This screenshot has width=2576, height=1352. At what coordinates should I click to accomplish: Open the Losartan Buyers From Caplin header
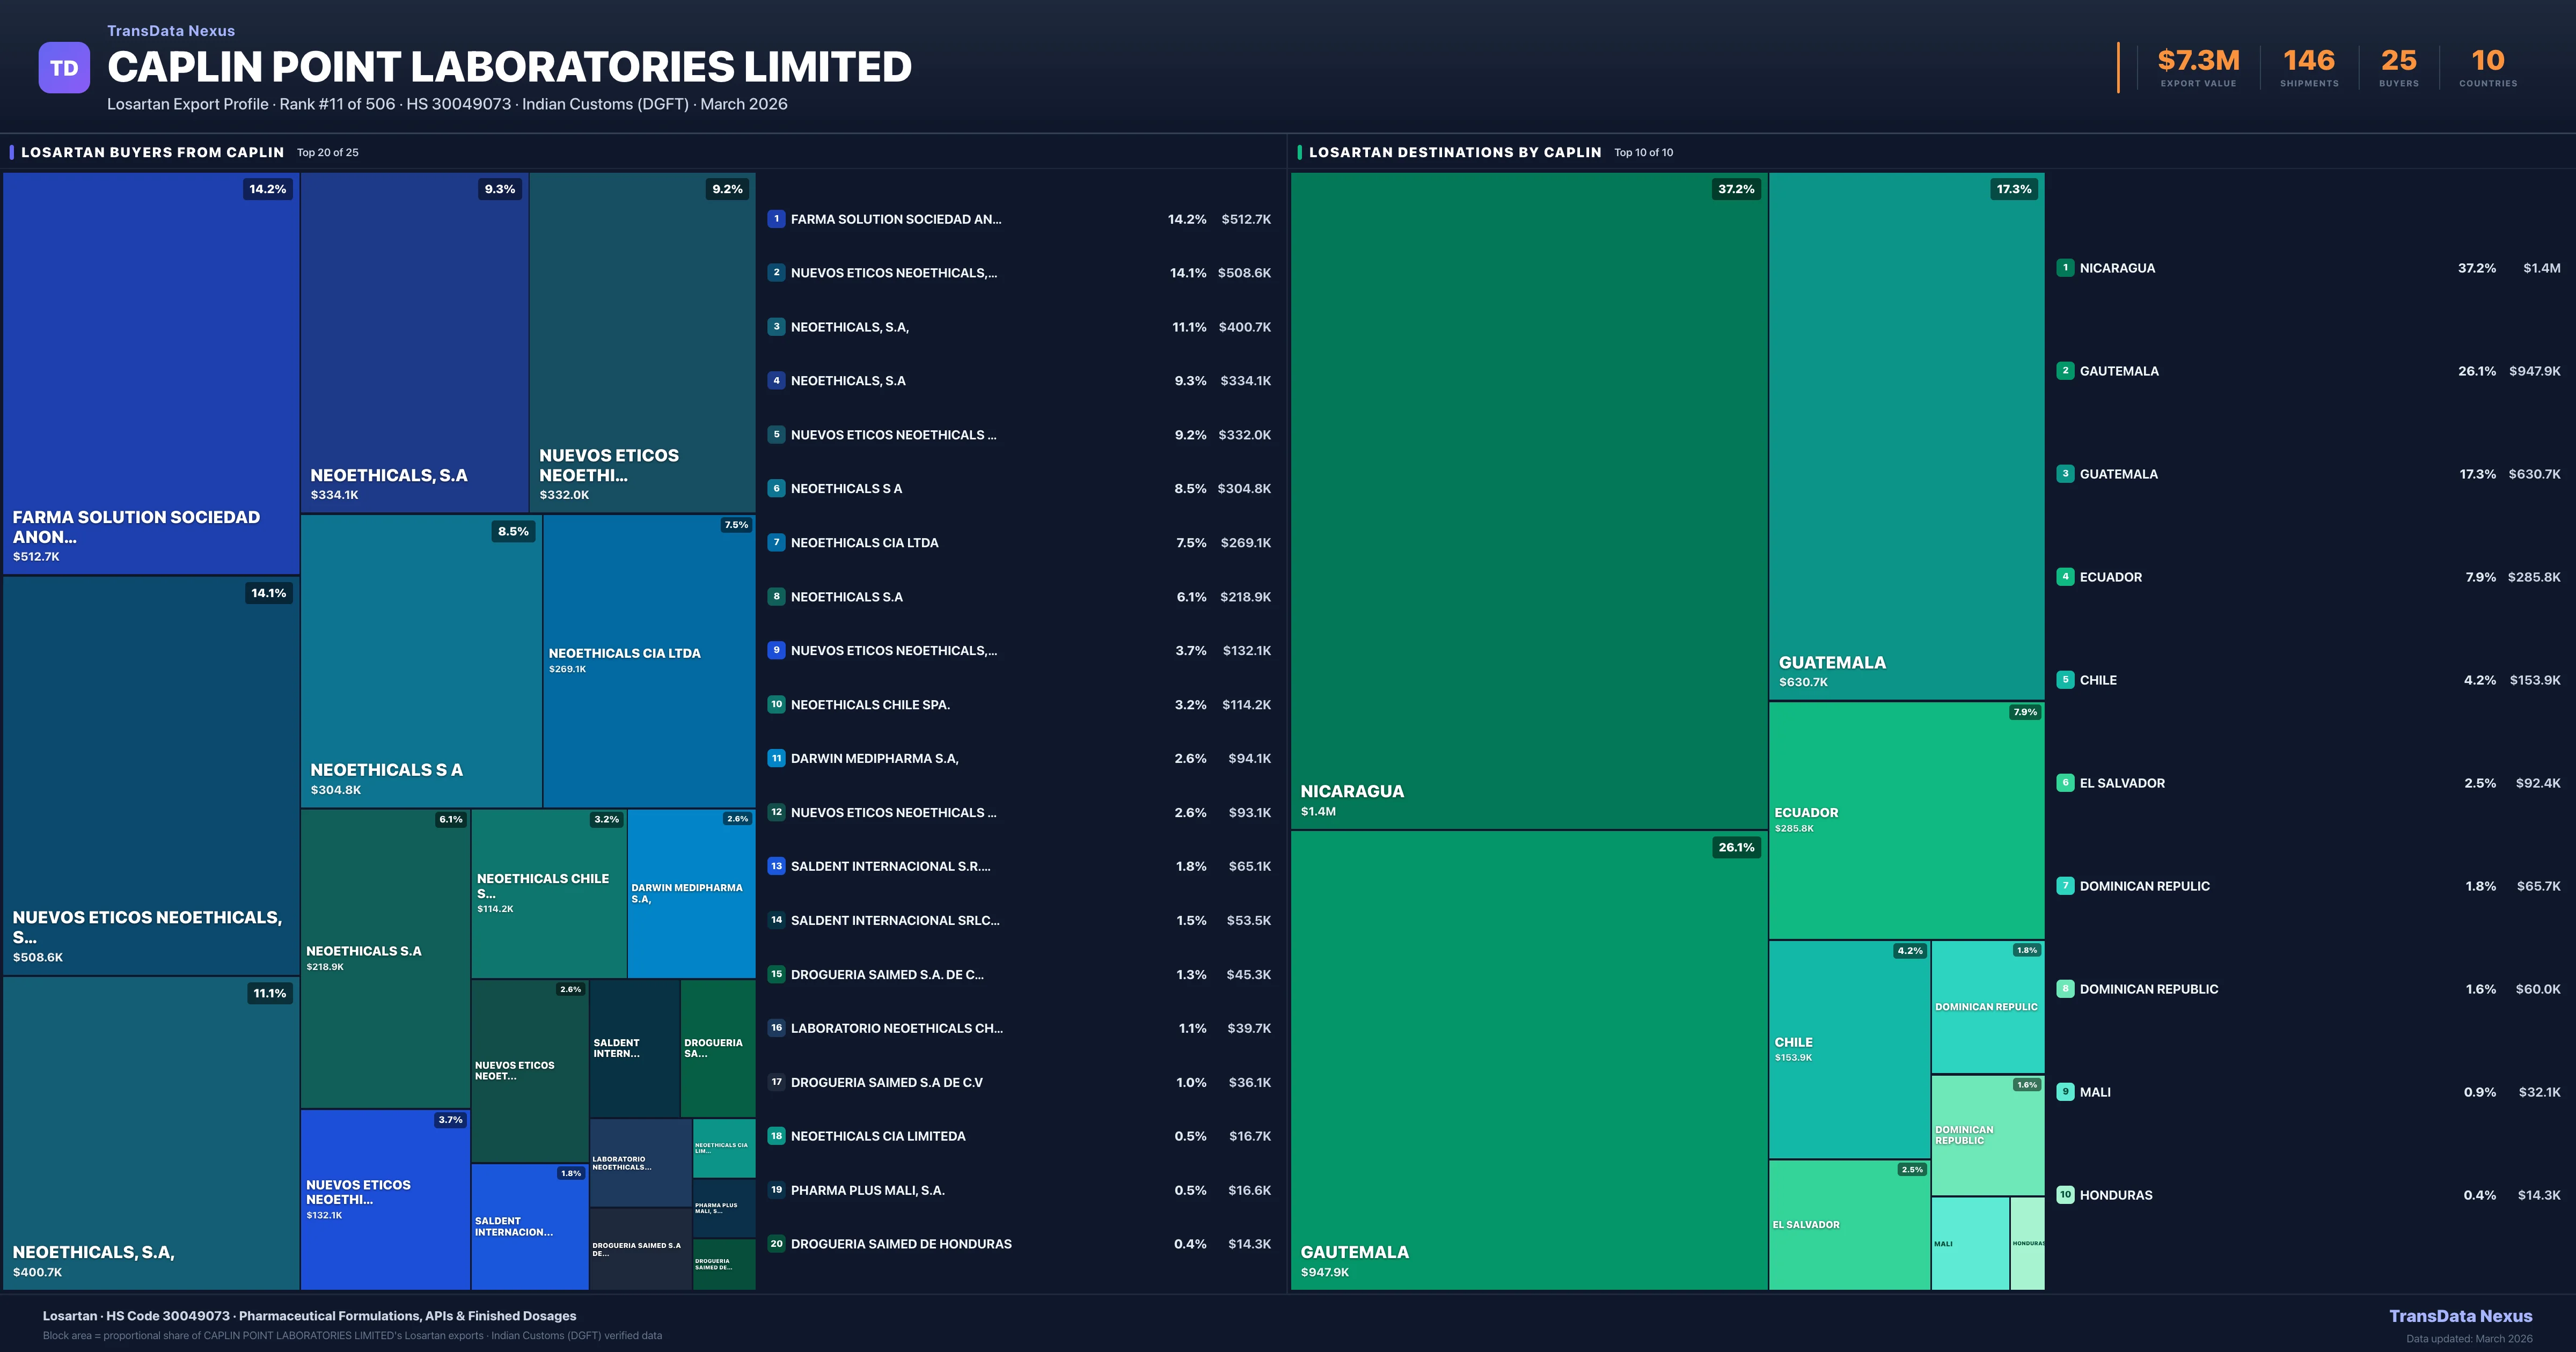pos(152,152)
